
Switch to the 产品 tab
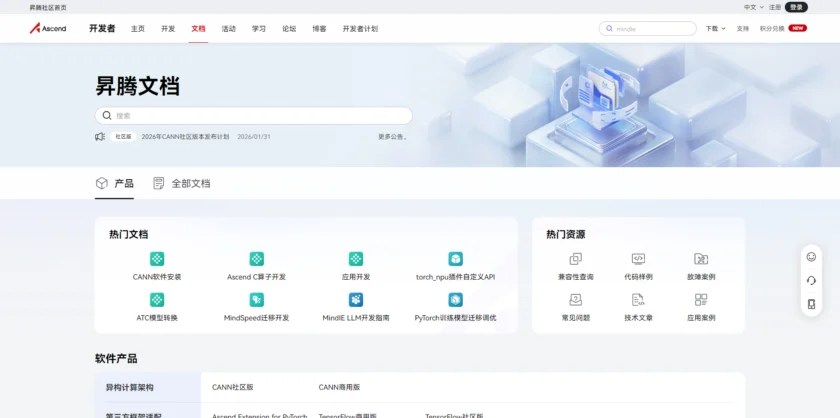click(114, 183)
